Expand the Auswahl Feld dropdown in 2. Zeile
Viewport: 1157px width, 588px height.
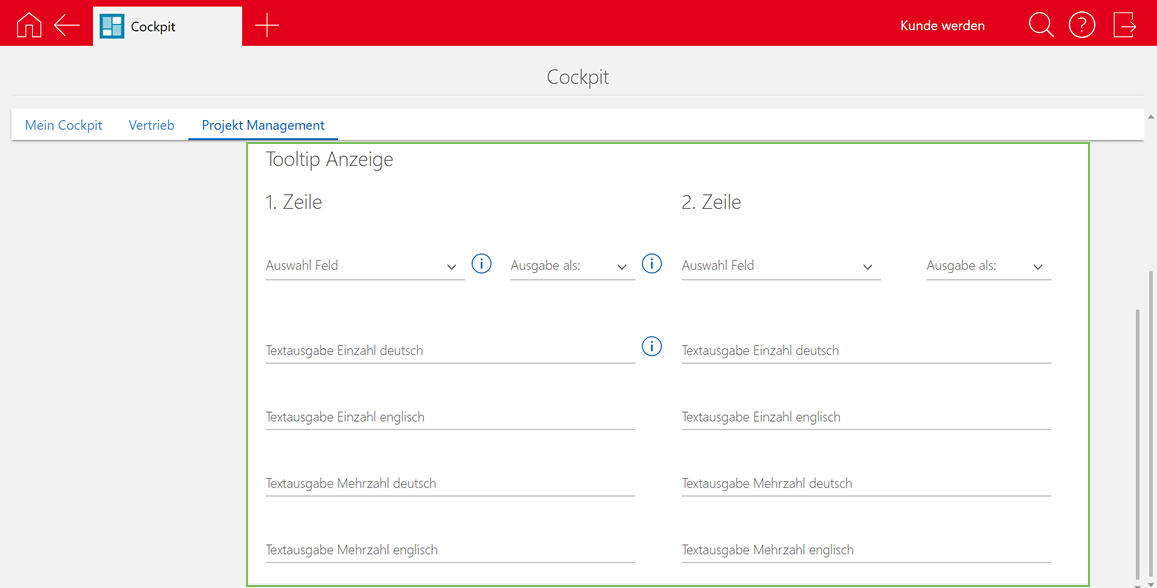pos(867,268)
